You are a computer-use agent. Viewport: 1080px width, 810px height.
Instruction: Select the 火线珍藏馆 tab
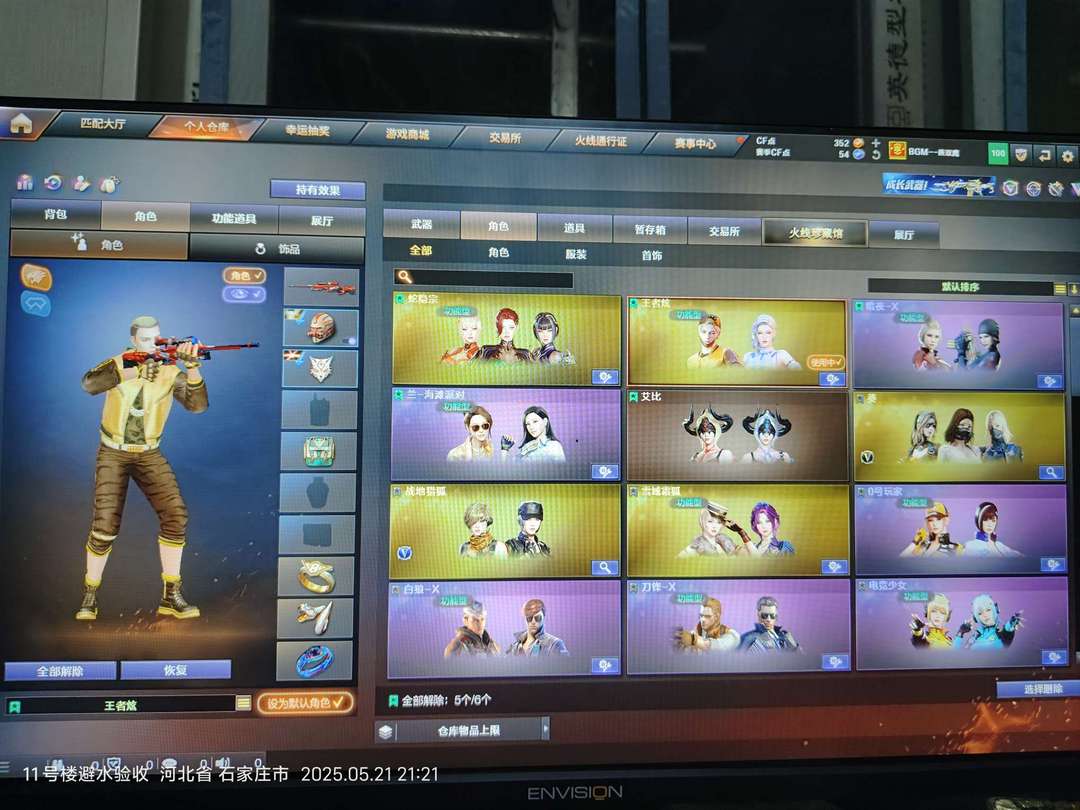coord(816,233)
